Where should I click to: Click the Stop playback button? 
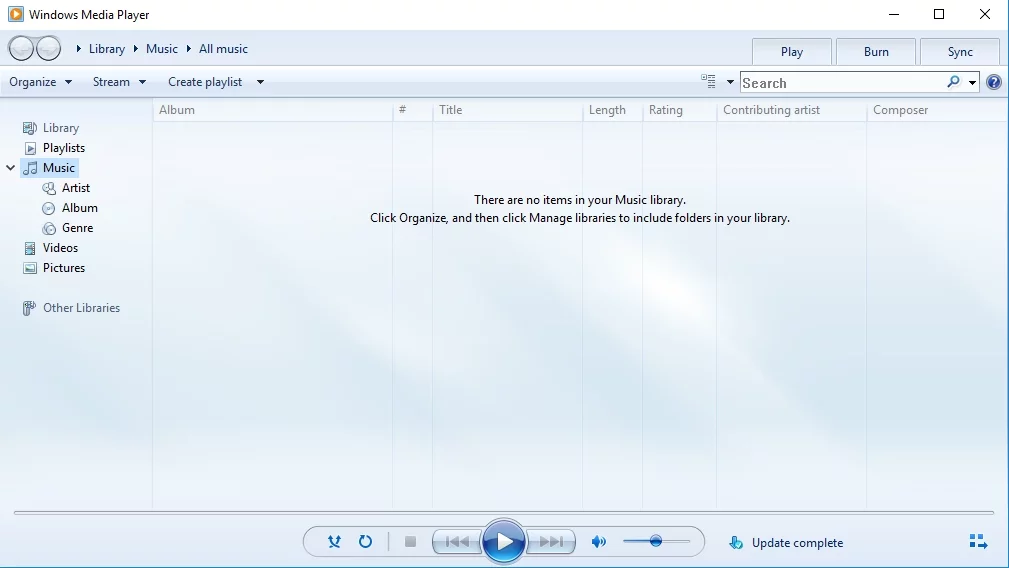tap(410, 542)
